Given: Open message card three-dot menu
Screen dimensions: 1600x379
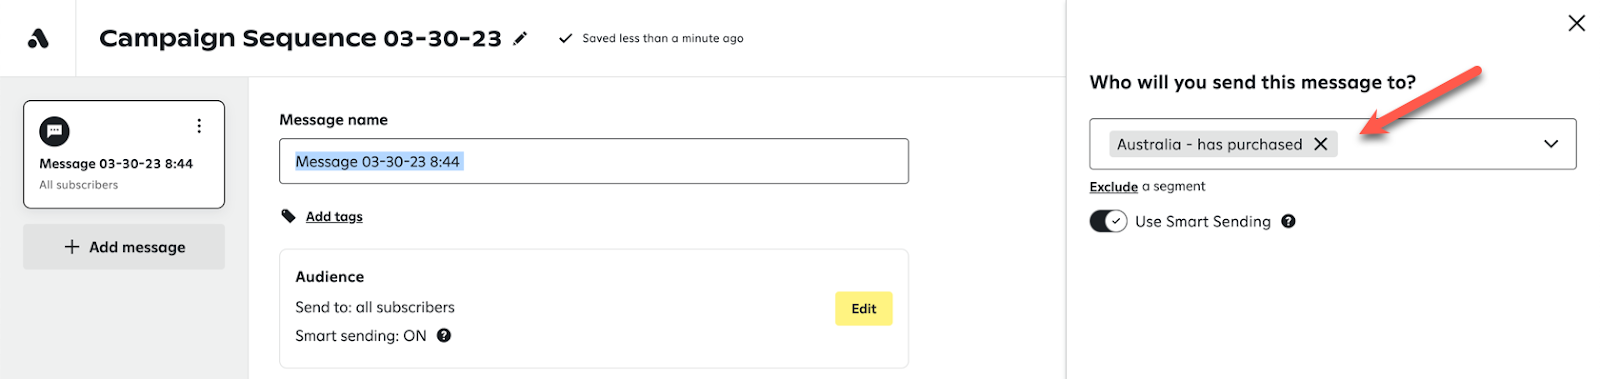Looking at the screenshot, I should click(199, 126).
